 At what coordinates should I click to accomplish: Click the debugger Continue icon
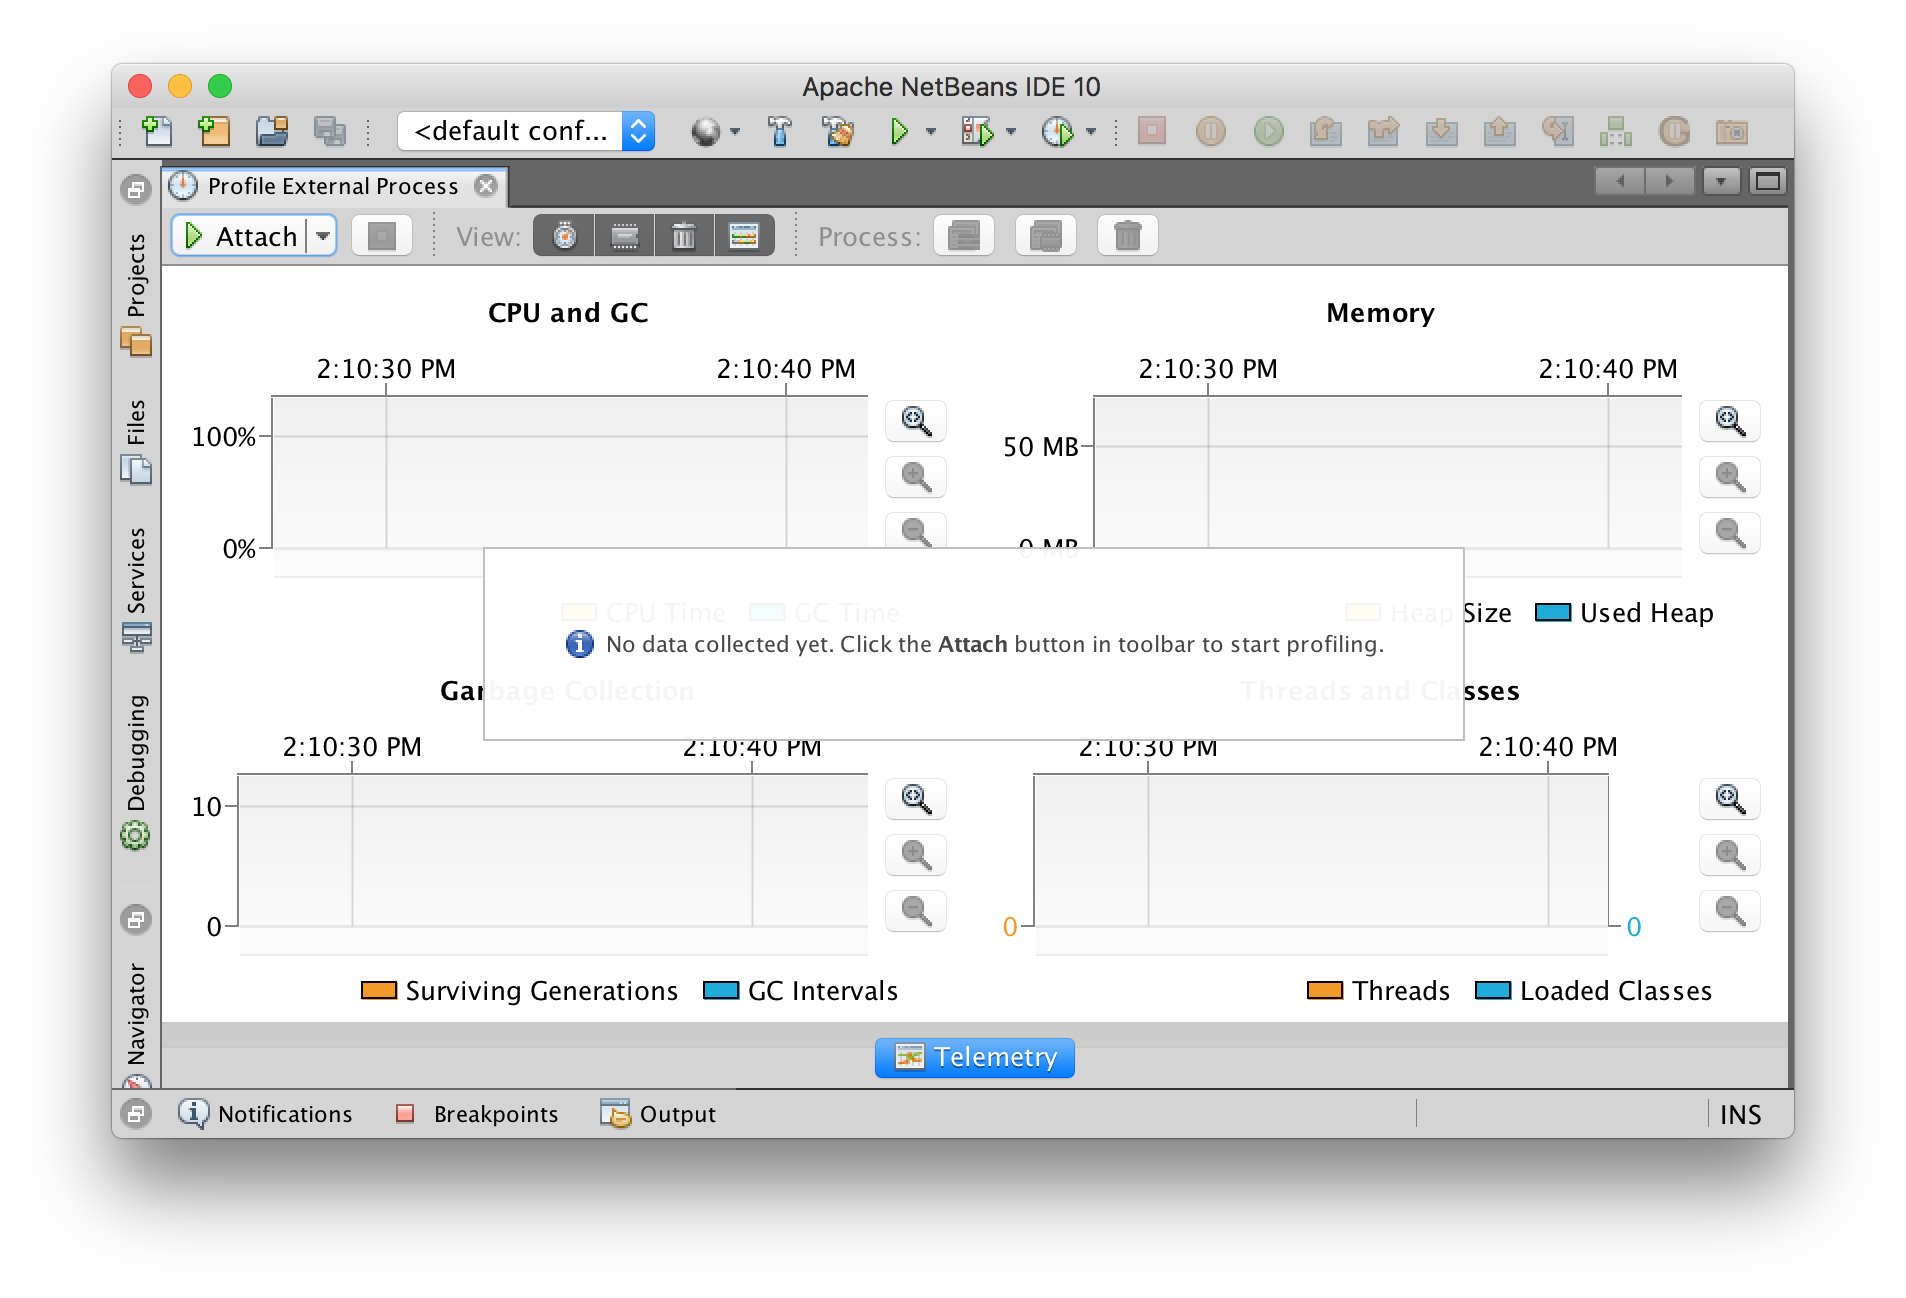coord(1268,131)
